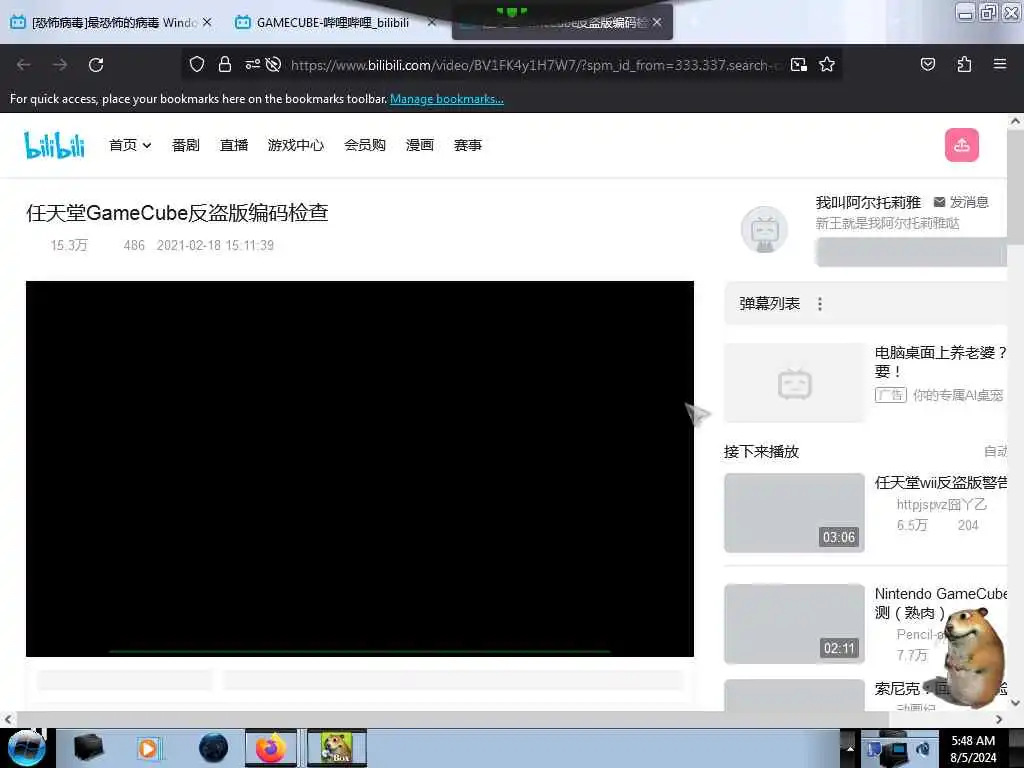Open the 直播 menu item

tap(234, 145)
